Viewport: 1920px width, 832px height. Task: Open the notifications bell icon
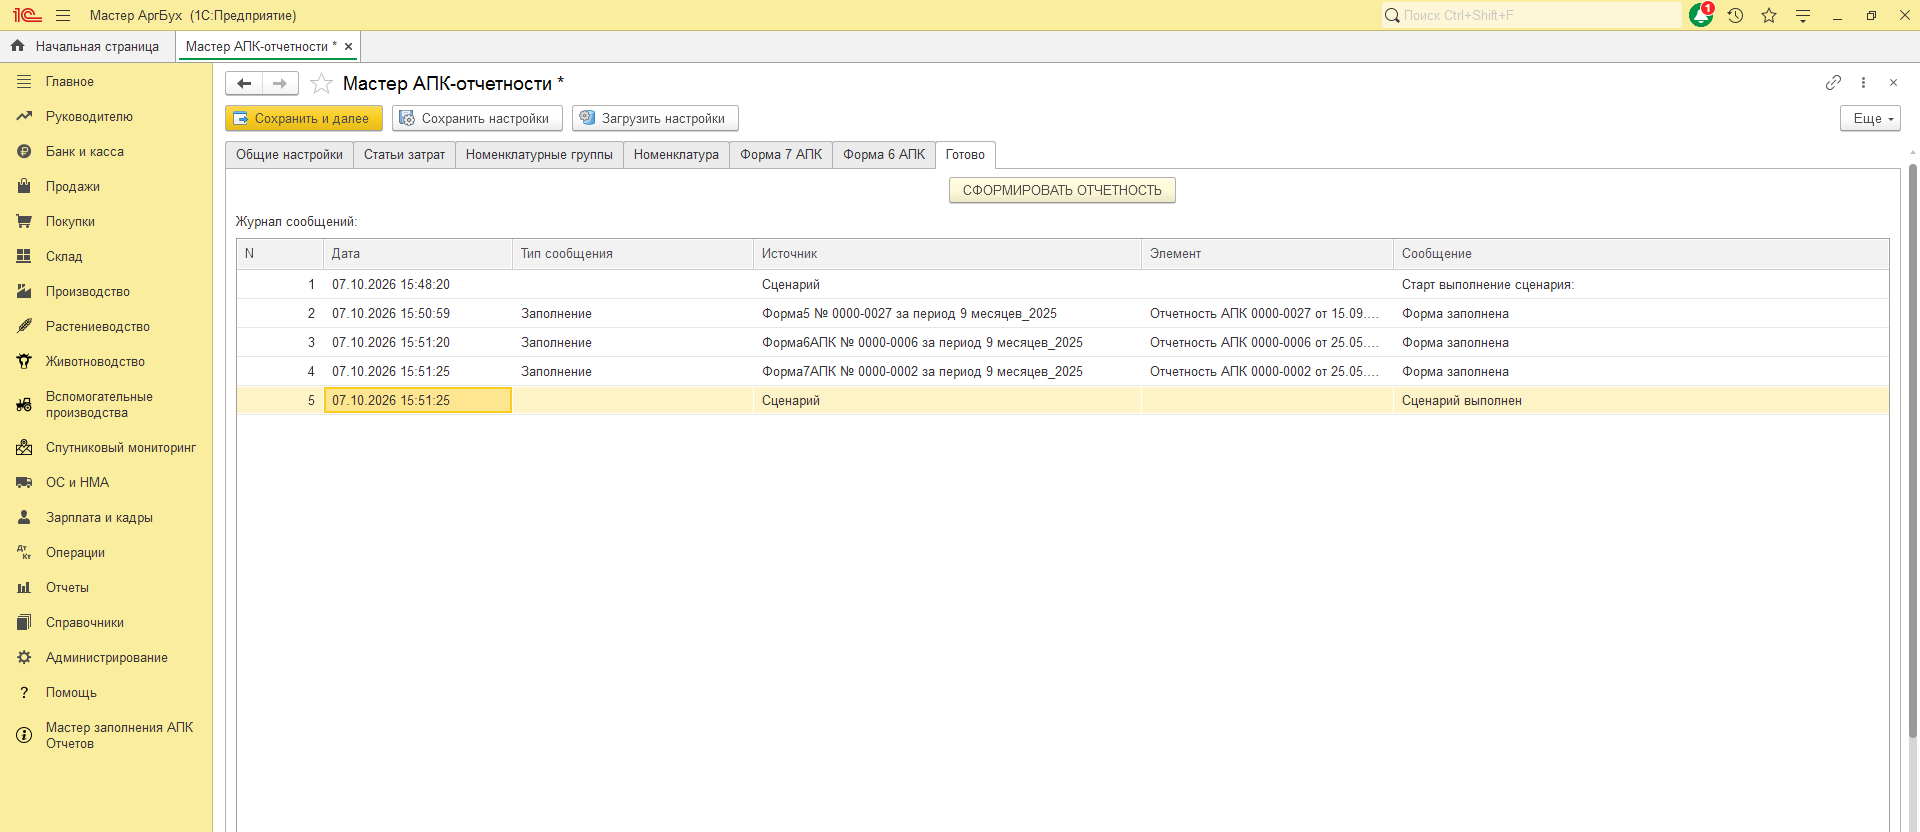pos(1701,15)
